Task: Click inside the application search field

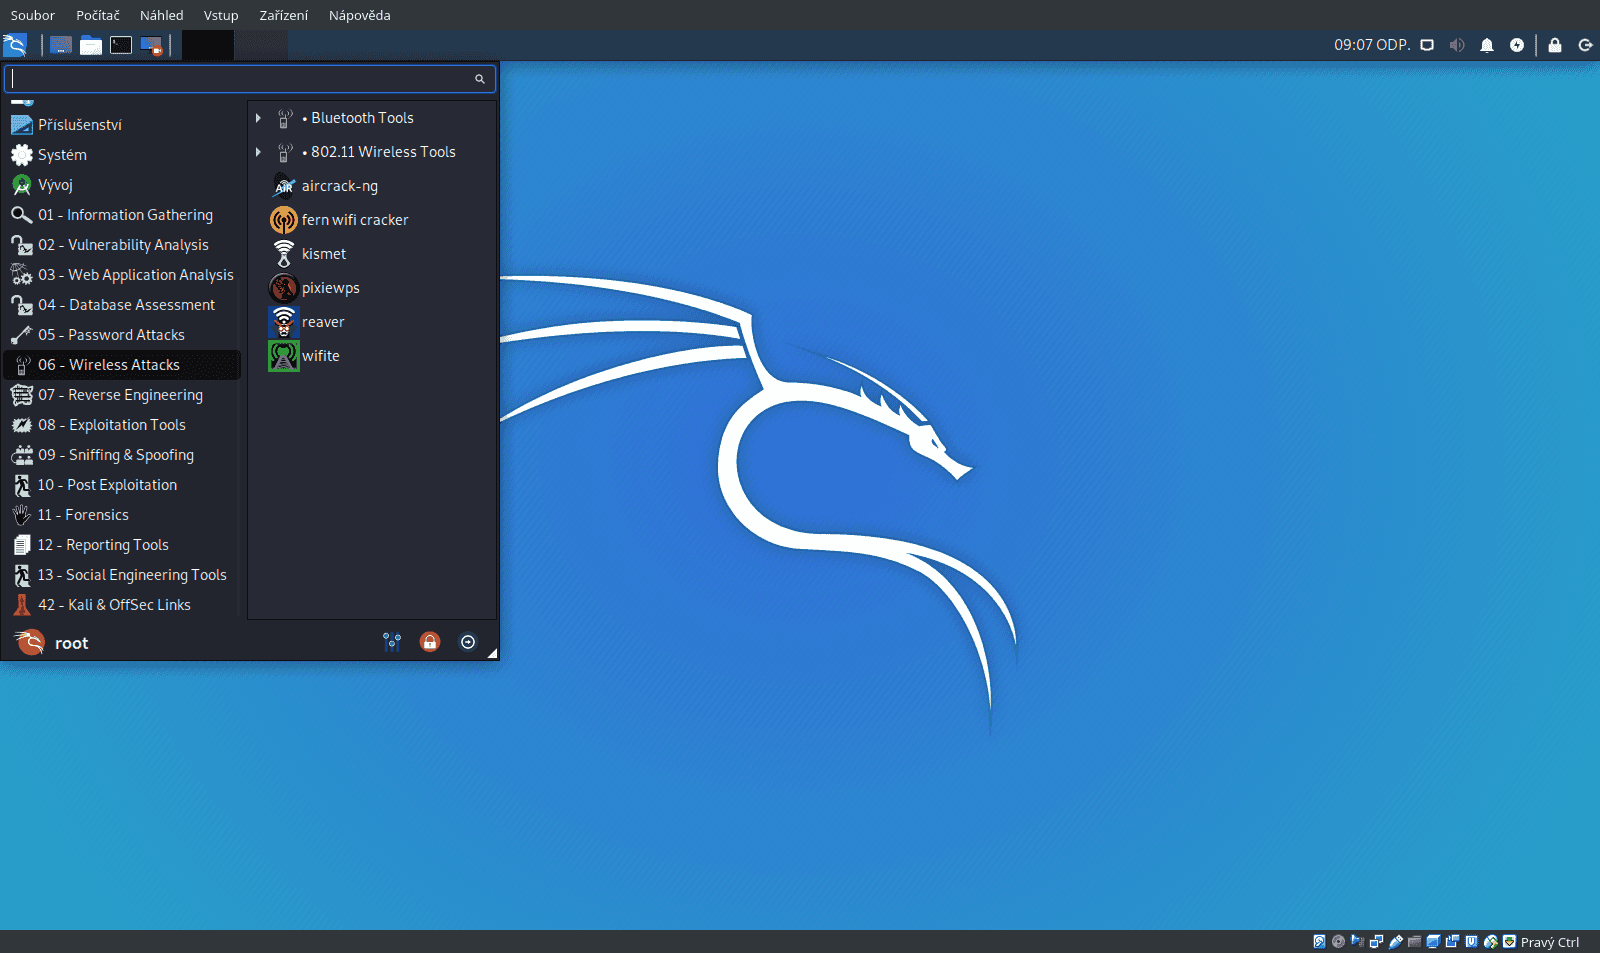Action: tap(240, 78)
